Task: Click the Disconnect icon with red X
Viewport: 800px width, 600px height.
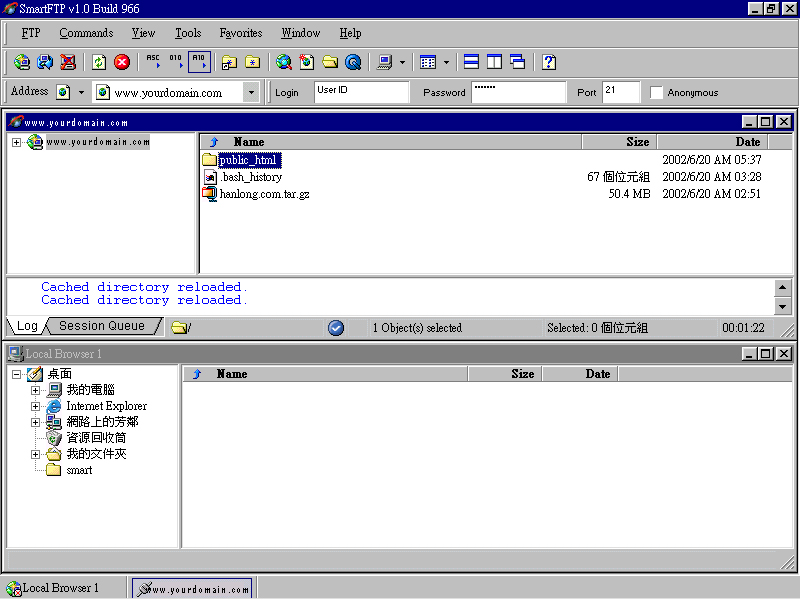Action: (68, 62)
